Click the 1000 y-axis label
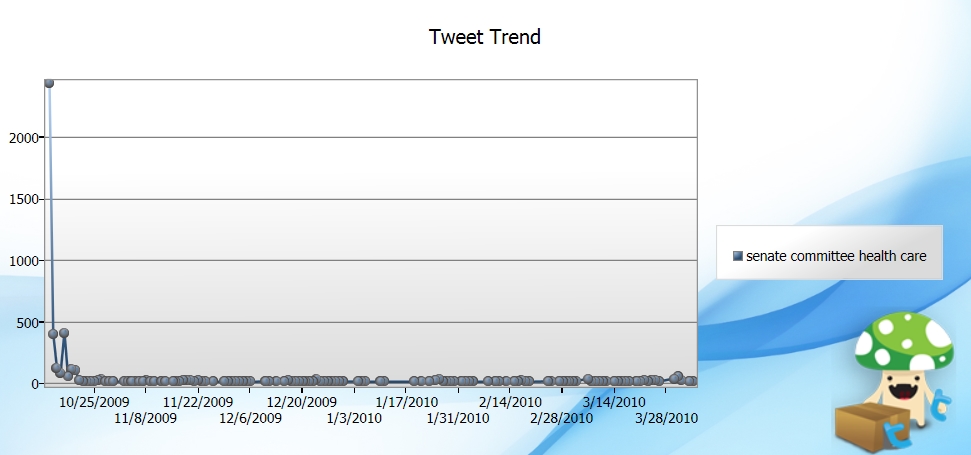 23,261
